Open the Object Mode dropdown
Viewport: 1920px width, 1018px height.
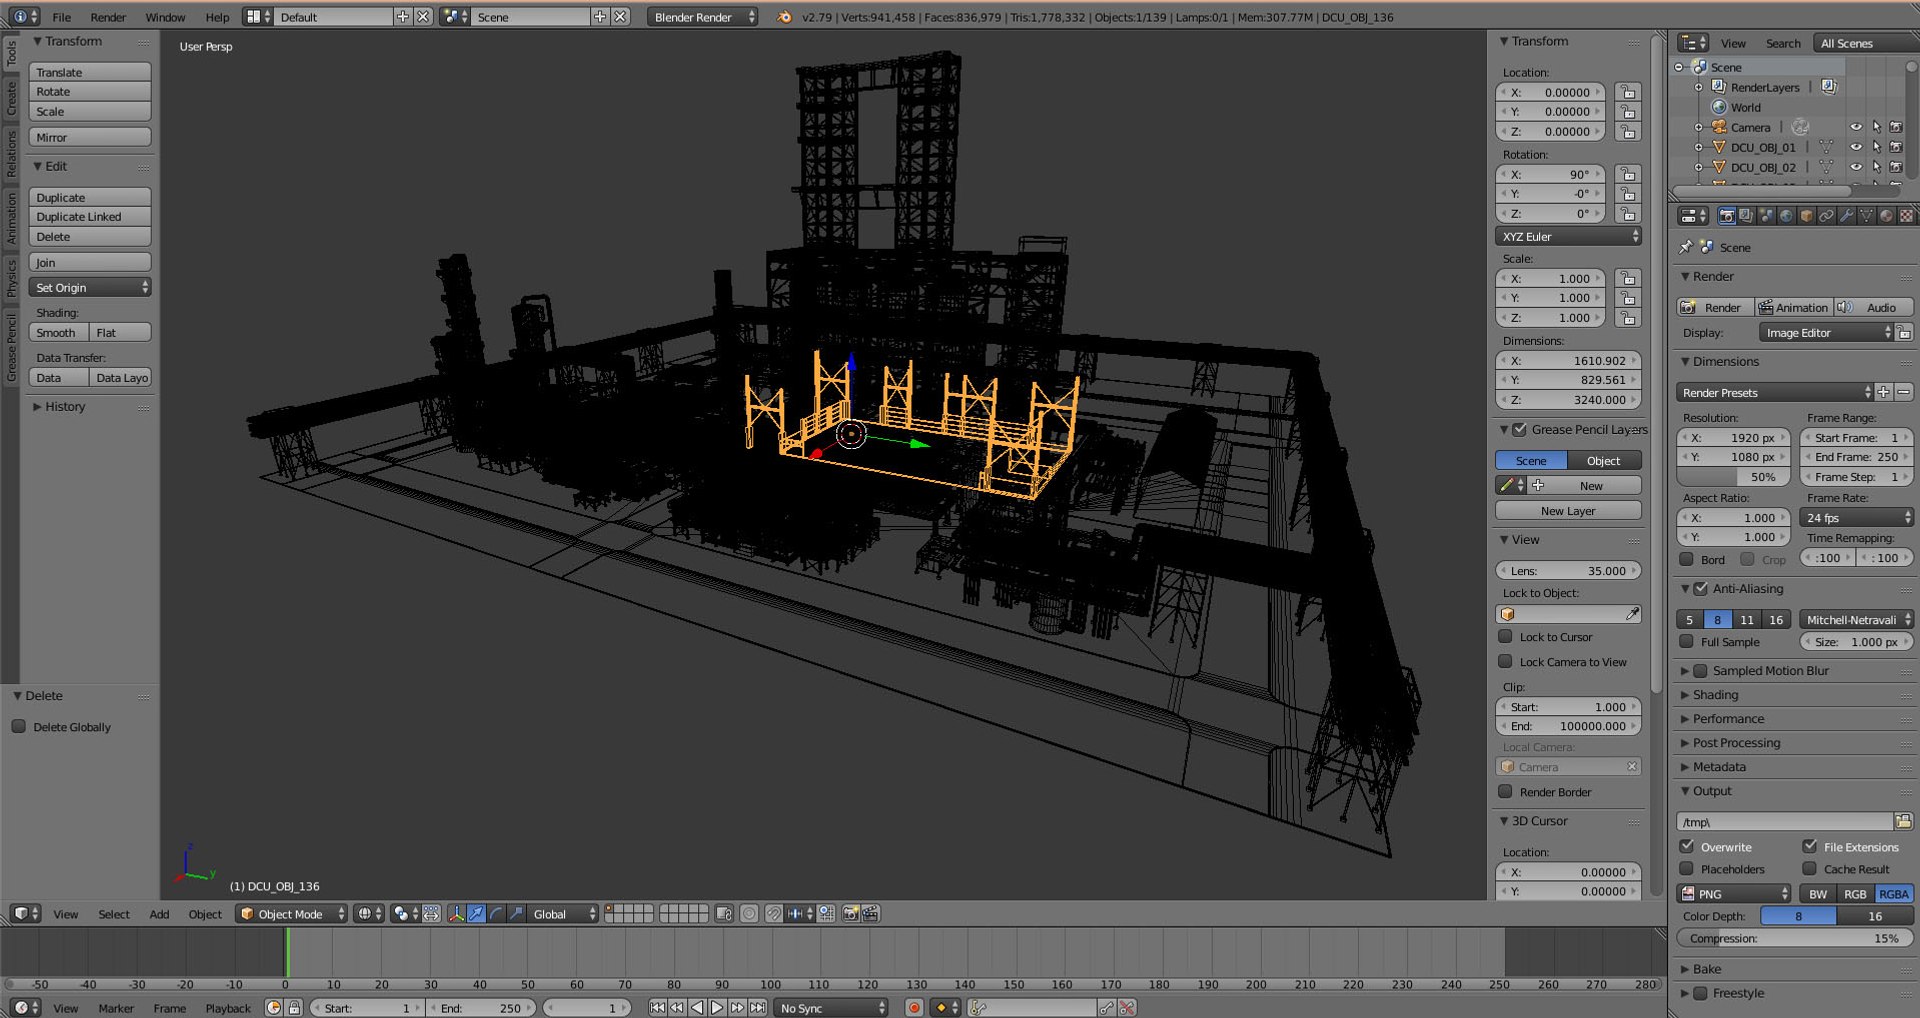point(292,913)
